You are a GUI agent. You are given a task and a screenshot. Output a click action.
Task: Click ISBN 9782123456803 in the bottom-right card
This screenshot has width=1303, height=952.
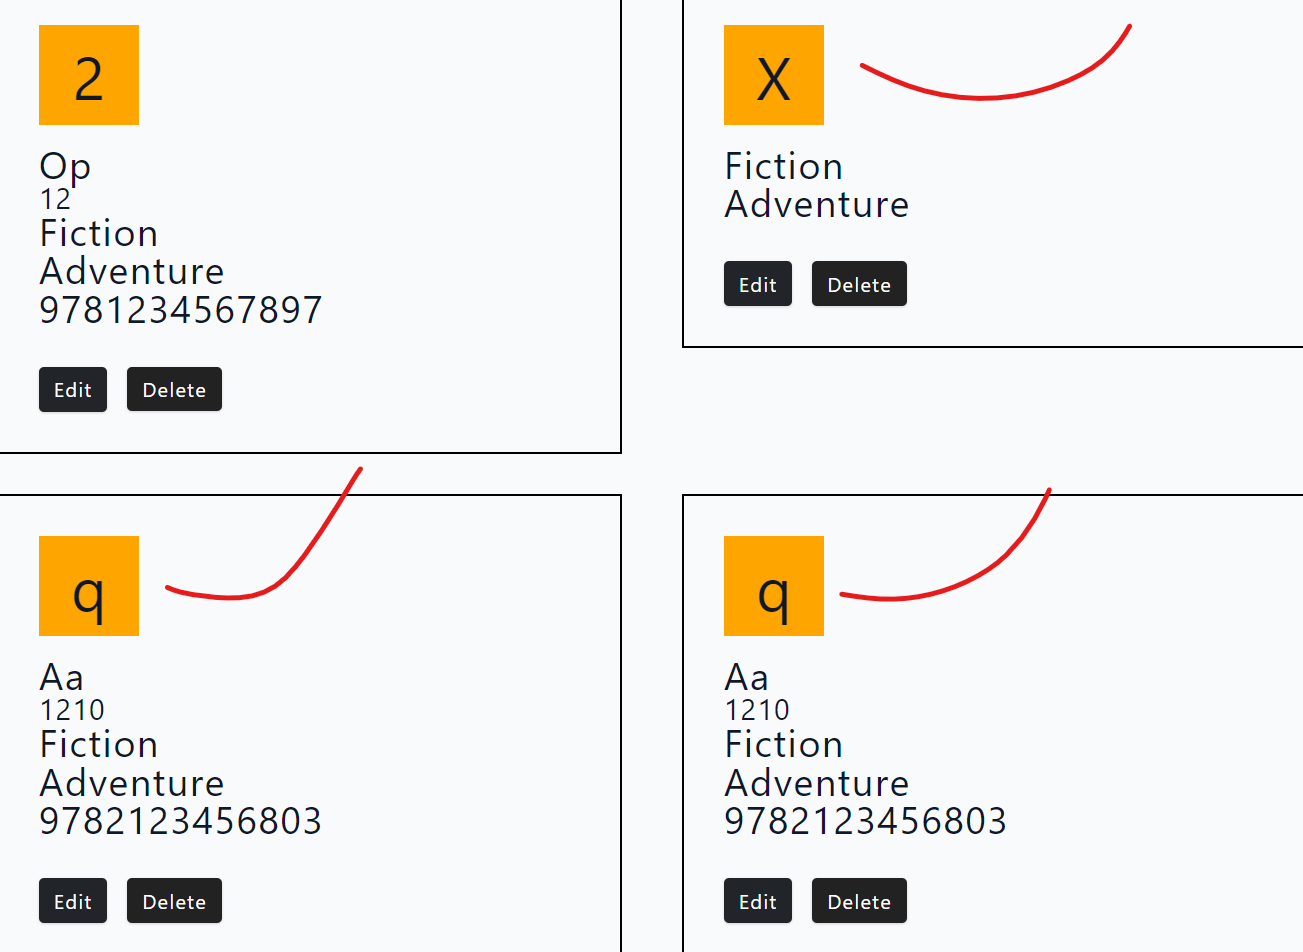pyautogui.click(x=865, y=821)
